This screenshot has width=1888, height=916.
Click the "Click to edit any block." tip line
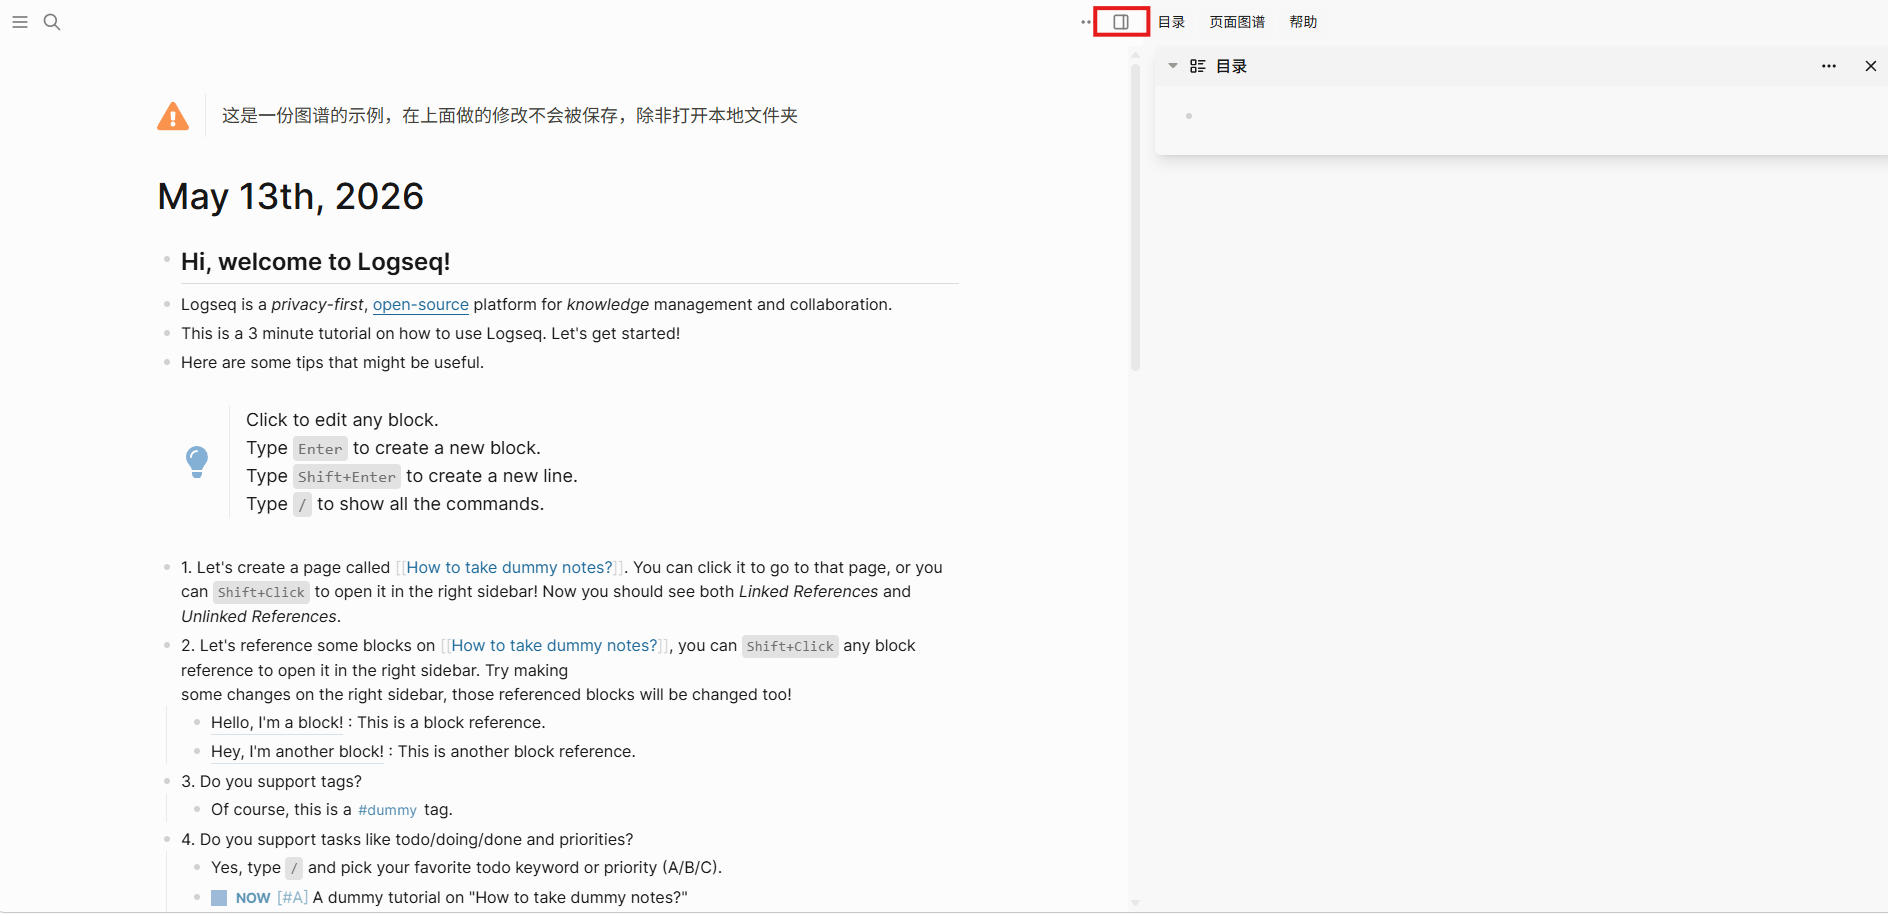tap(342, 420)
